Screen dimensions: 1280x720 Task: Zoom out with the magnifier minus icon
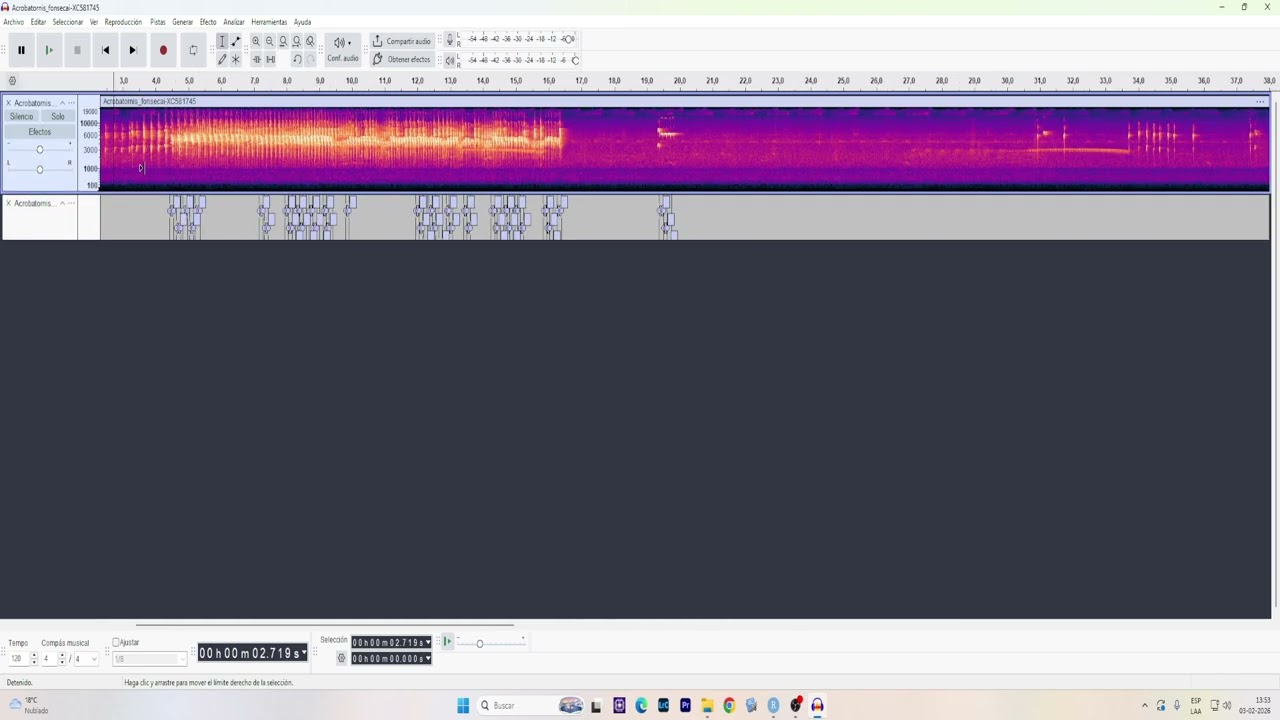(269, 41)
